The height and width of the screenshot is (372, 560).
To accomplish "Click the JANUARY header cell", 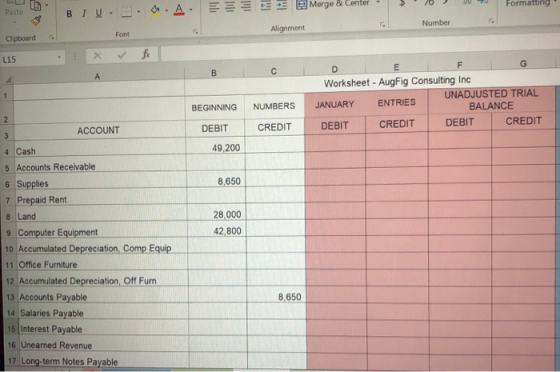I will pos(334,105).
